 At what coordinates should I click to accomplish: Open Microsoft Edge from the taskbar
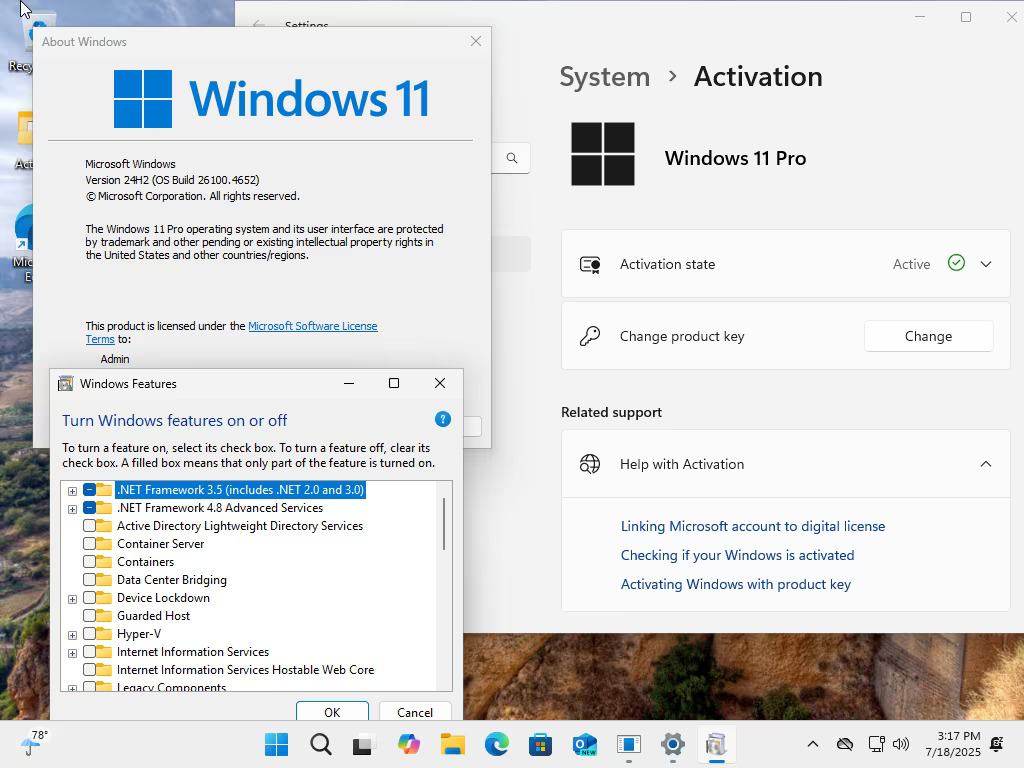(x=496, y=744)
